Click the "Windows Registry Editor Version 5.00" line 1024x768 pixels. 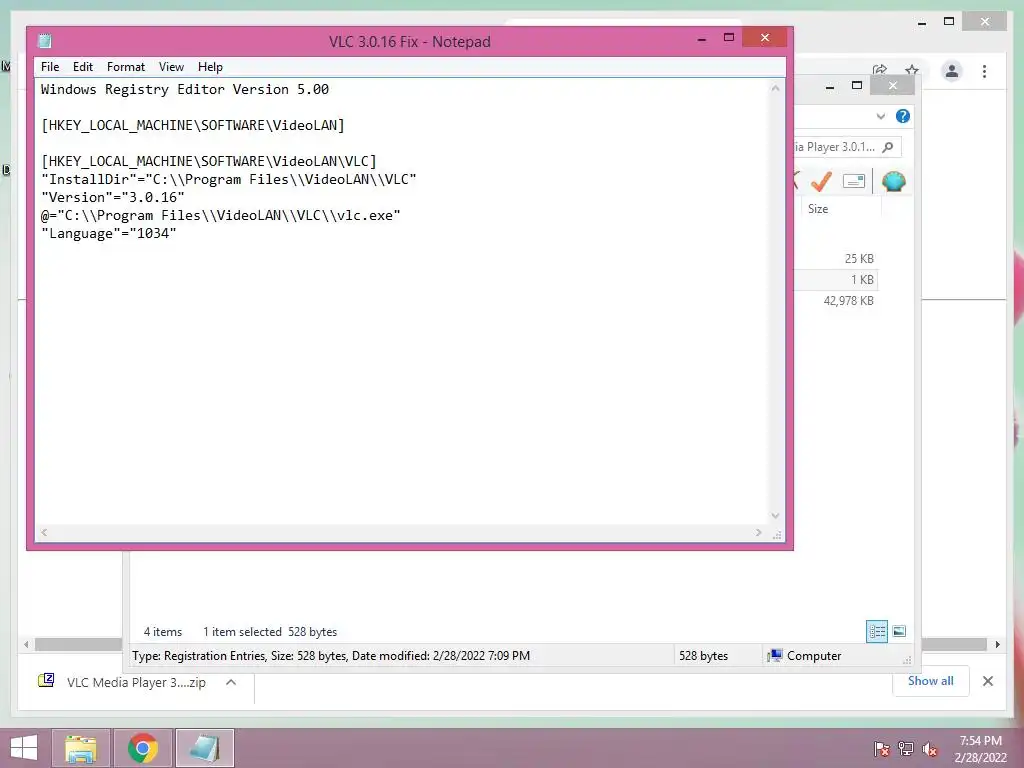point(185,89)
